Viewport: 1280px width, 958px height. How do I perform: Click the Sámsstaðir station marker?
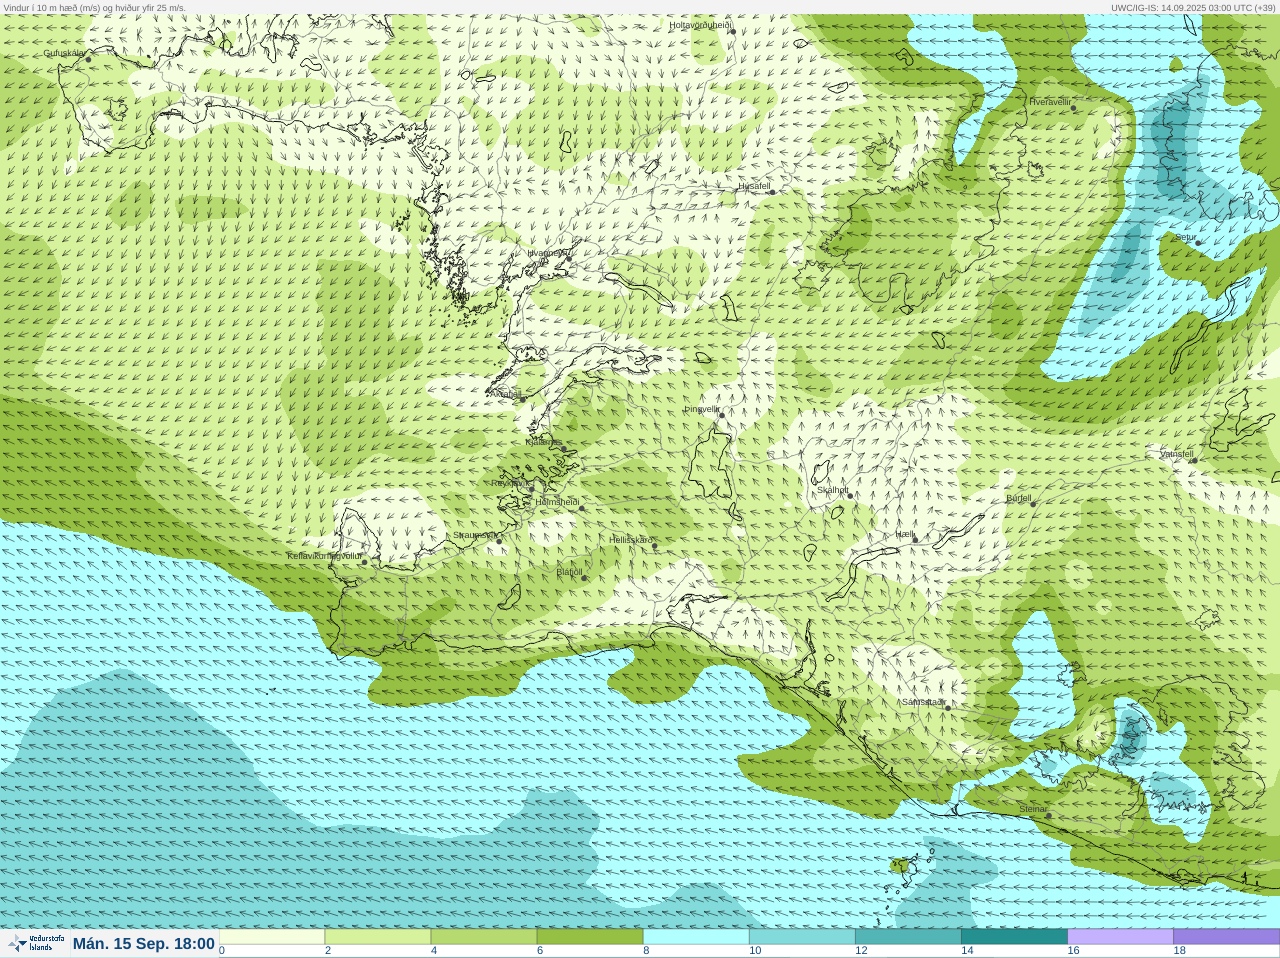coord(947,707)
